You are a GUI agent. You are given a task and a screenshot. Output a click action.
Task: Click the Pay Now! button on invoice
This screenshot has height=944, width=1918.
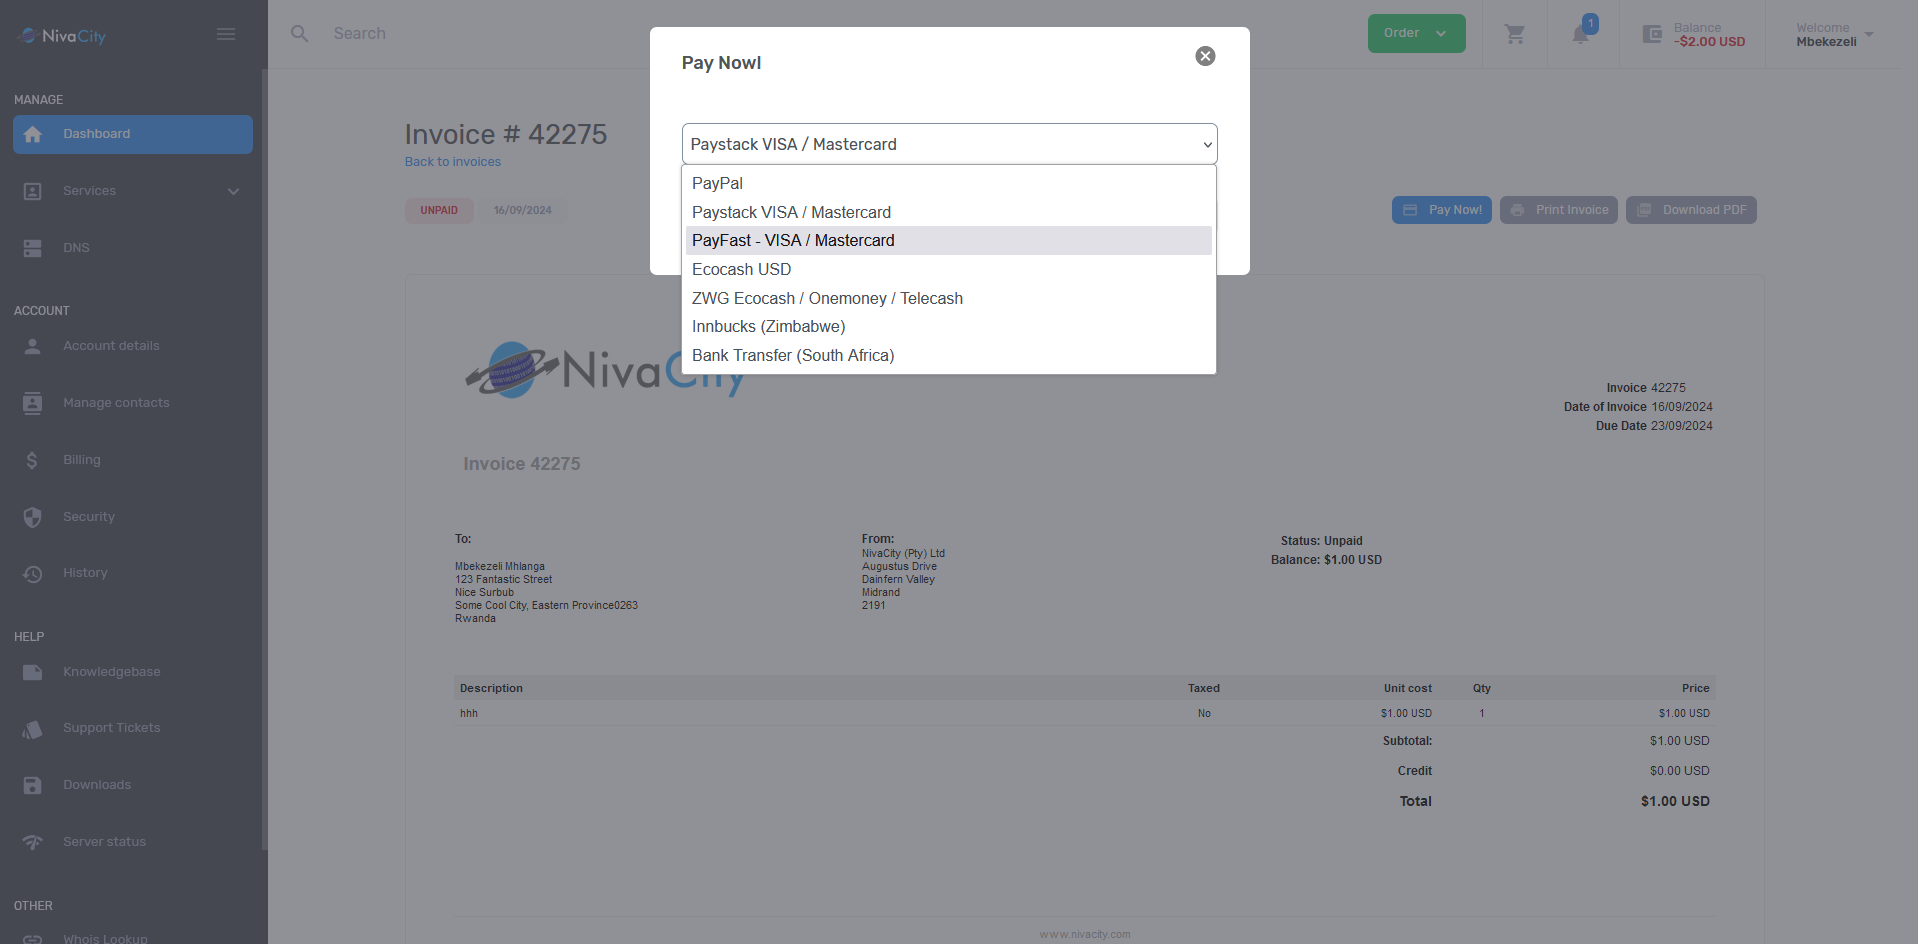1442,210
